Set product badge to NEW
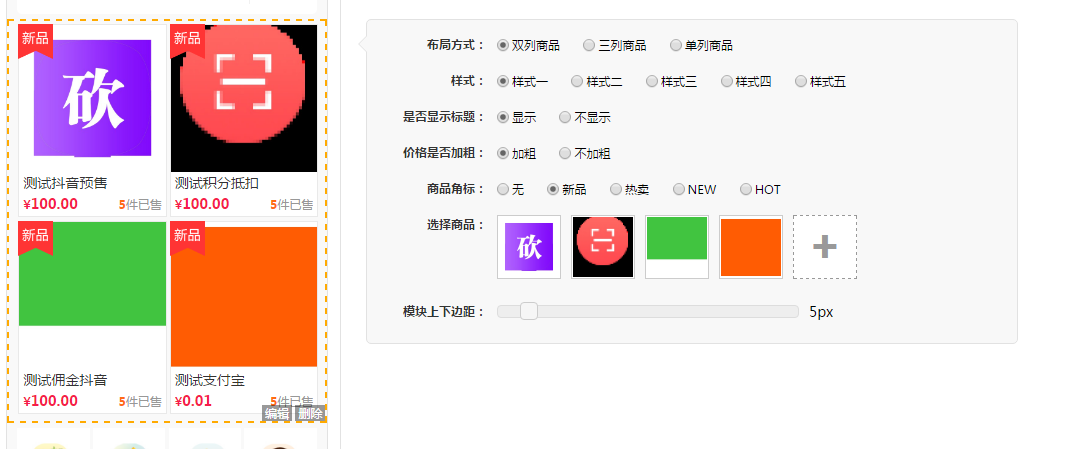Viewport: 1082px width, 449px height. point(678,189)
